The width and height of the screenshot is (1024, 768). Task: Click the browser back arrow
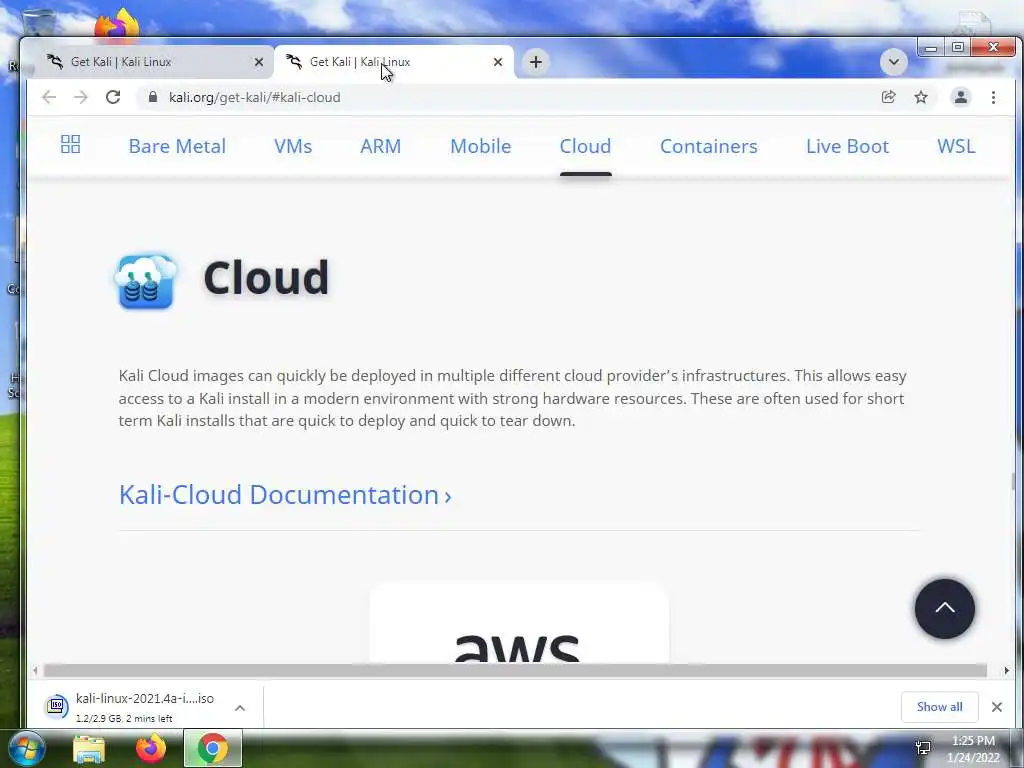click(49, 97)
